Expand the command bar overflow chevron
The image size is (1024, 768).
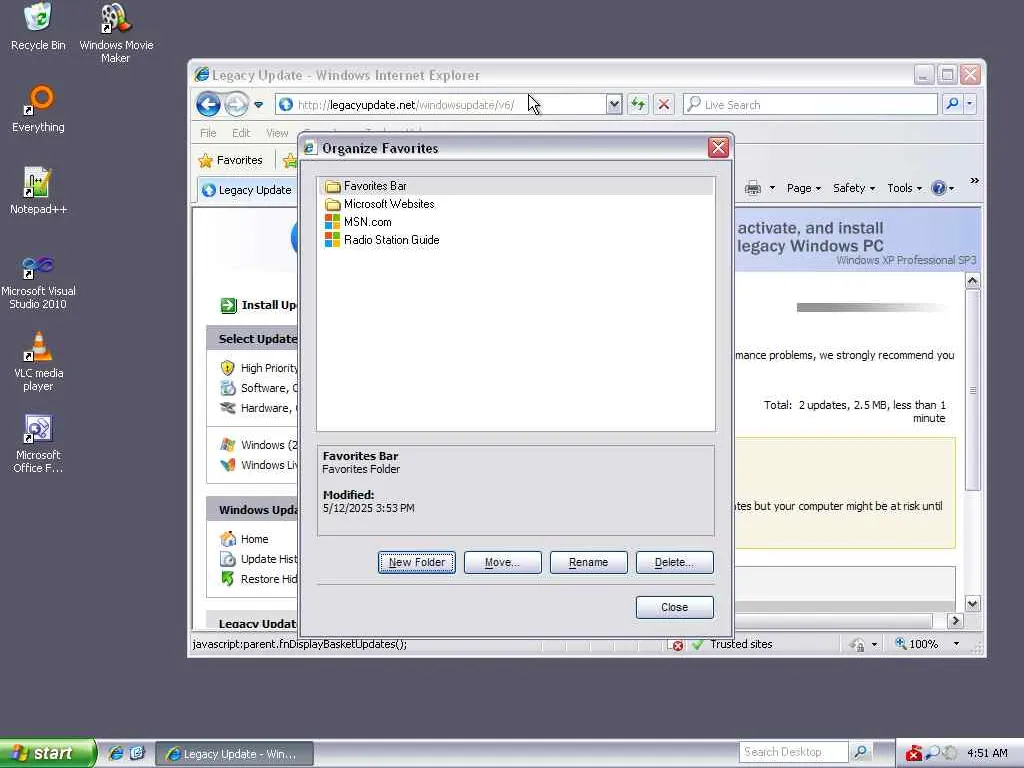(974, 181)
